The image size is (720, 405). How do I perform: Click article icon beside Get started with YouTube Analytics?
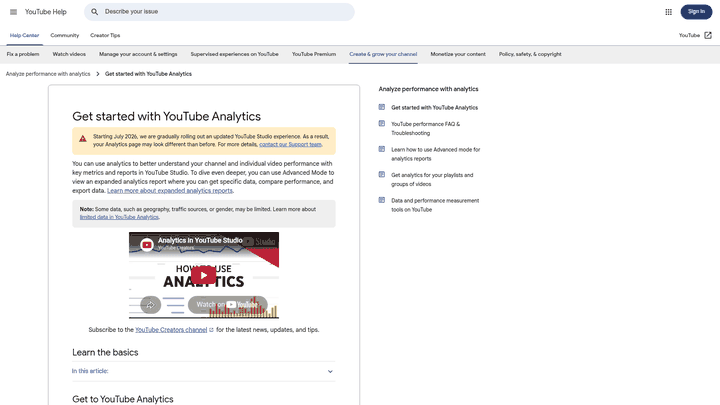tap(382, 107)
